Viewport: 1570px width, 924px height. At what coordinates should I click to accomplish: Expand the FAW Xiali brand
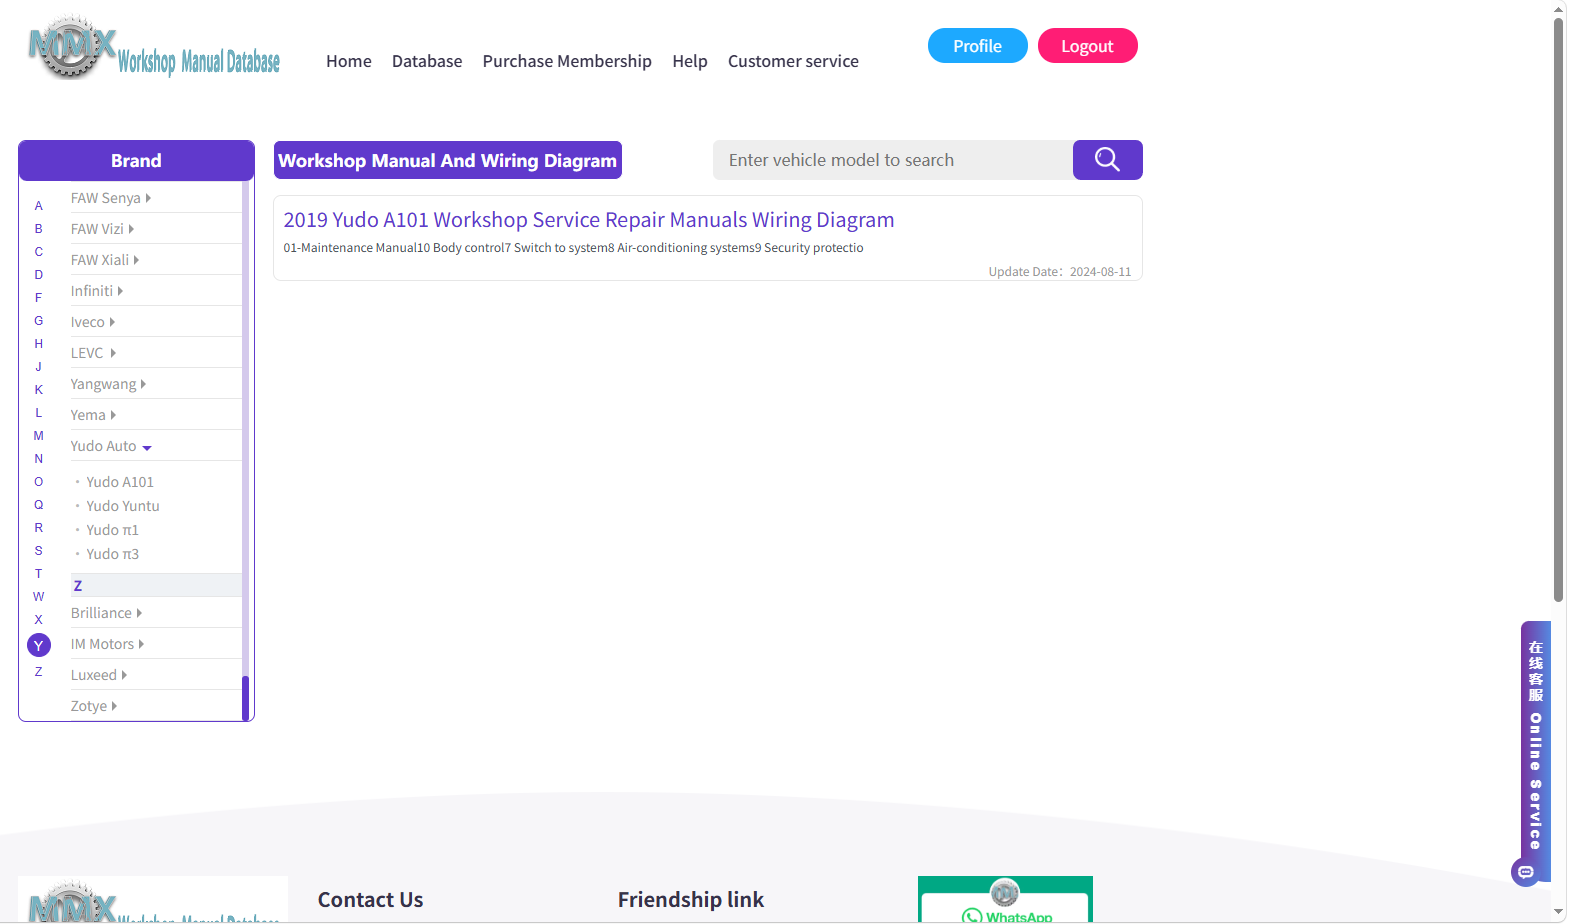click(105, 260)
